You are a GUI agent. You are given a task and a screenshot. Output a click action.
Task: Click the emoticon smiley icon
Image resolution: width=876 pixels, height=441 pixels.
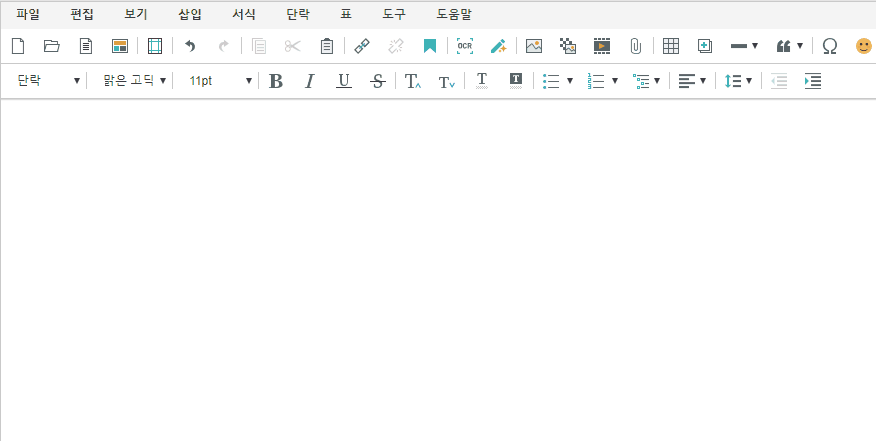[863, 46]
